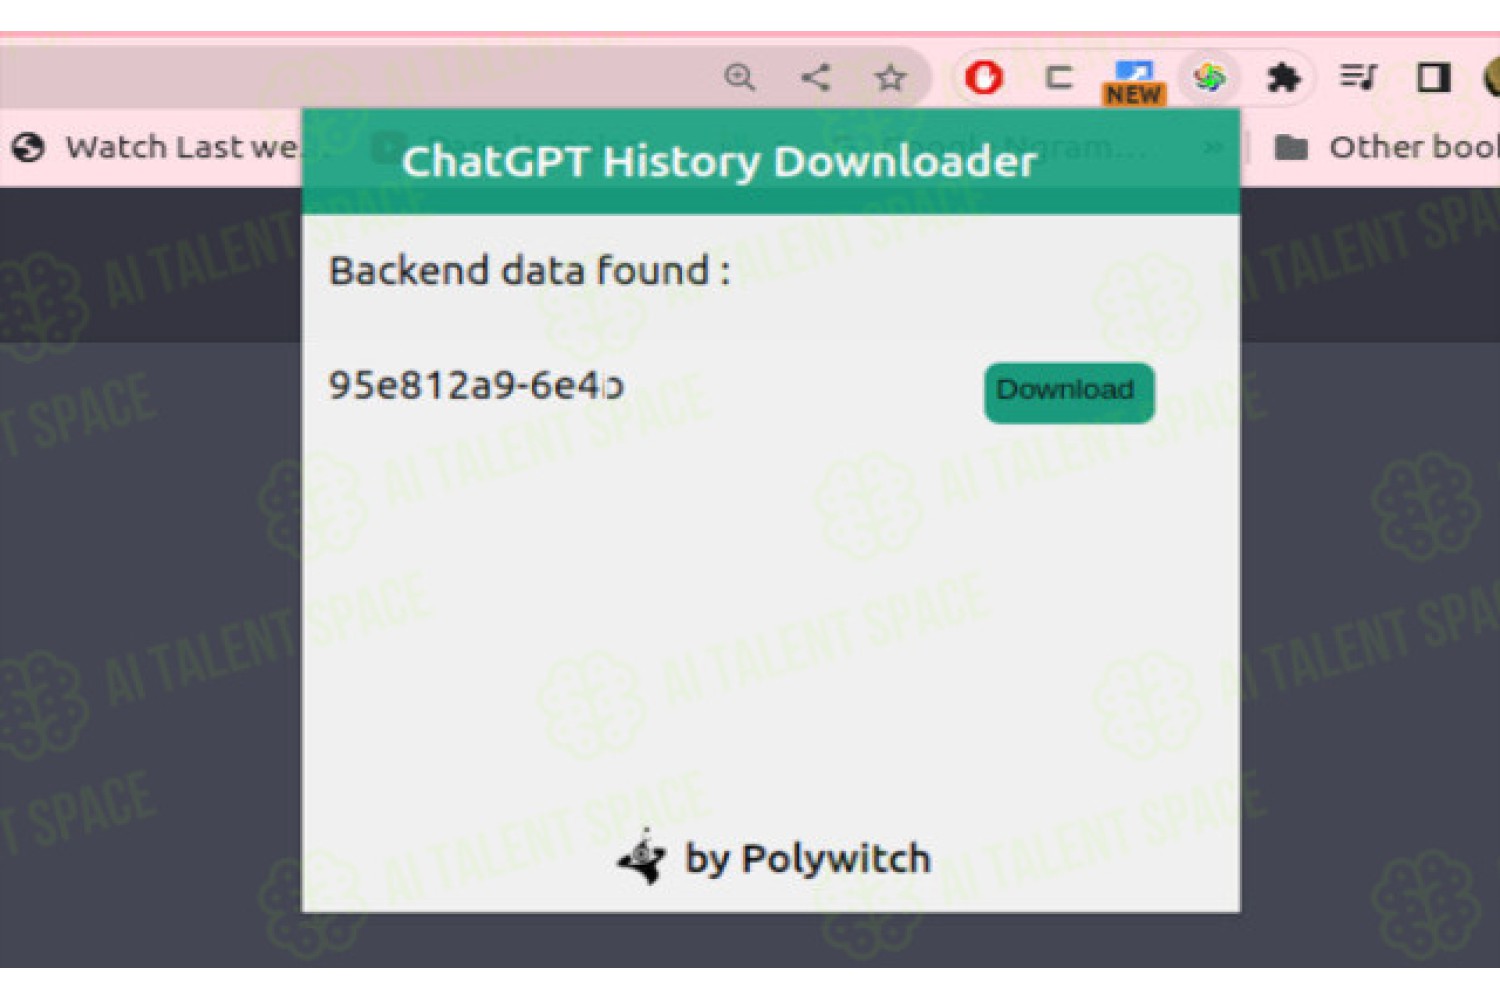The height and width of the screenshot is (1000, 1500).
Task: Click the bracket-shaped extension icon
Action: click(1058, 77)
